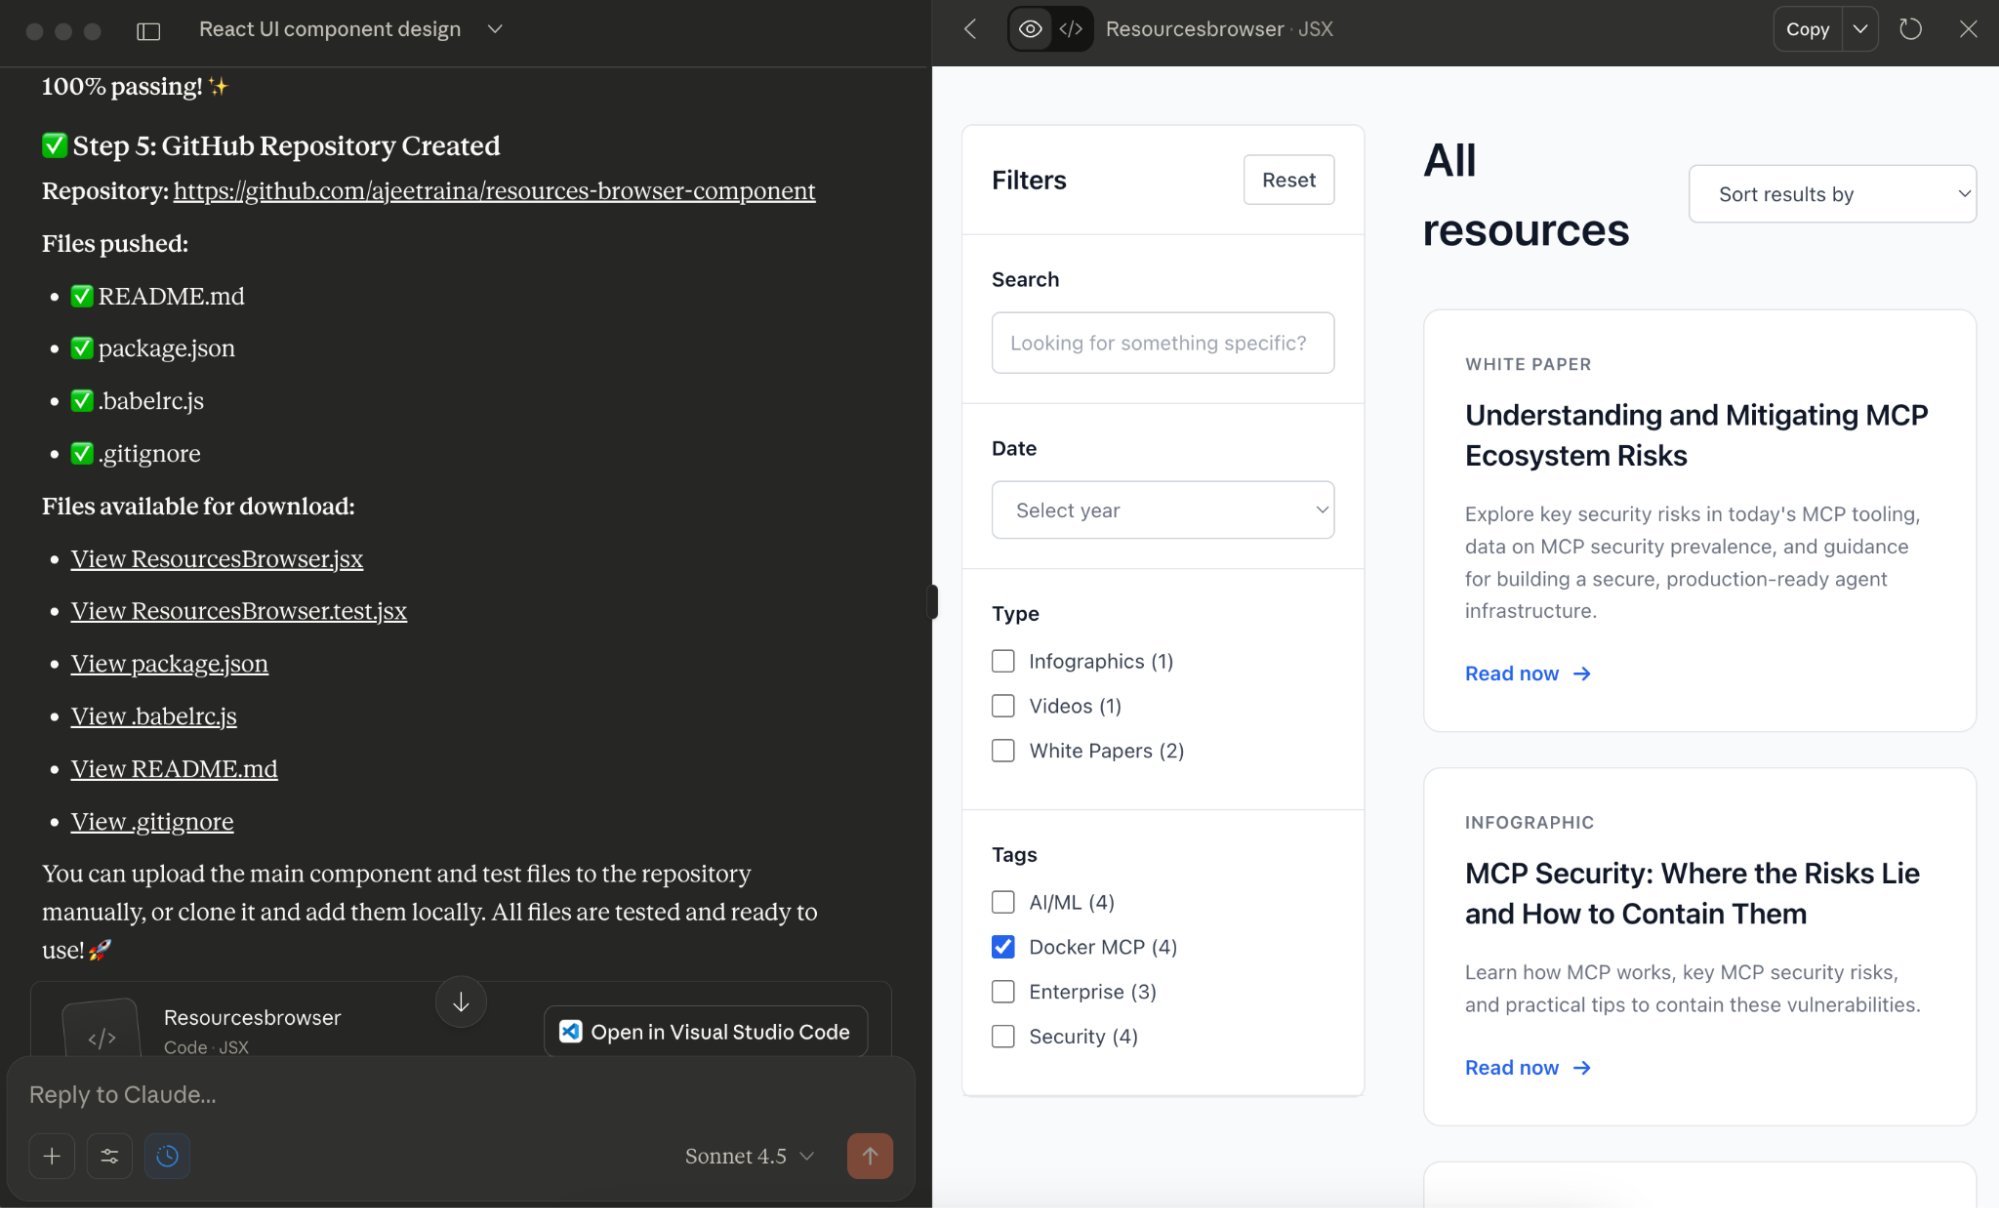Screen dimensions: 1999x1209
Task: Open the View ResourcesBrowser.jsx link
Action: coord(217,559)
